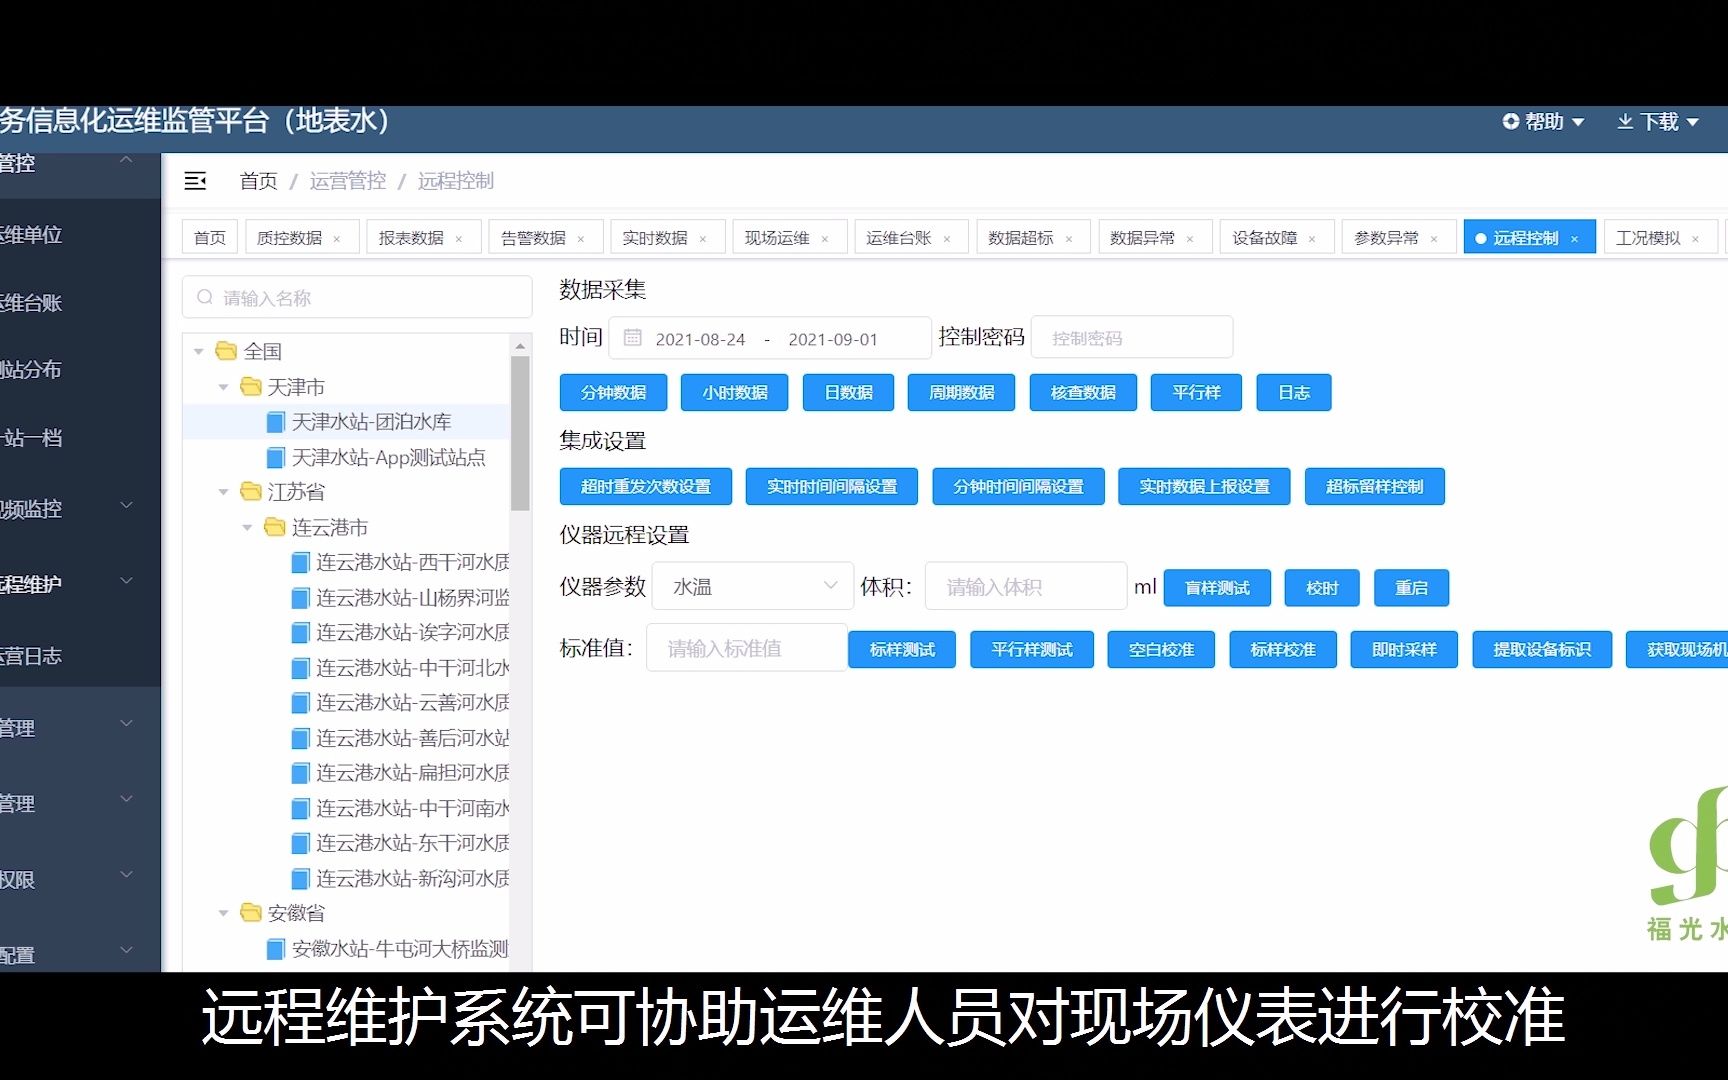The width and height of the screenshot is (1728, 1080).
Task: Click the 安徽省 folder icon
Action: pos(250,912)
